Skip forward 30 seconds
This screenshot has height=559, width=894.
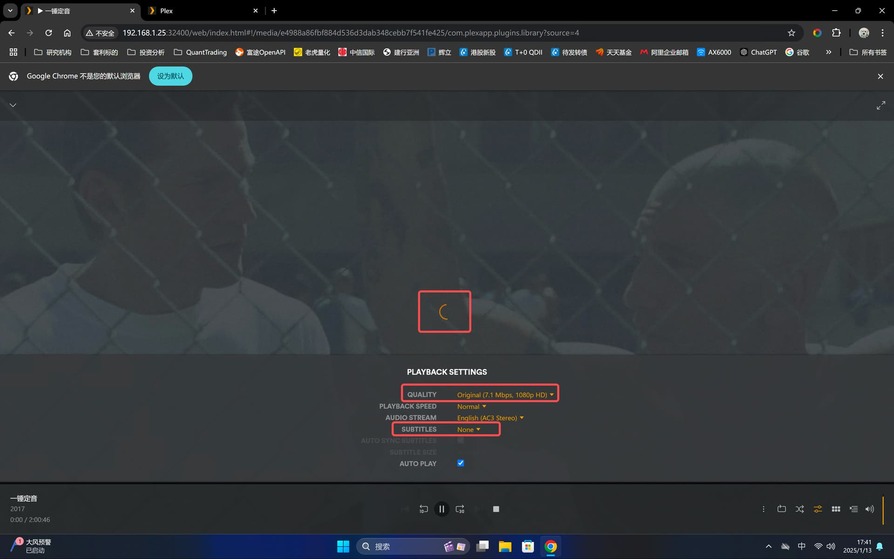click(x=460, y=509)
